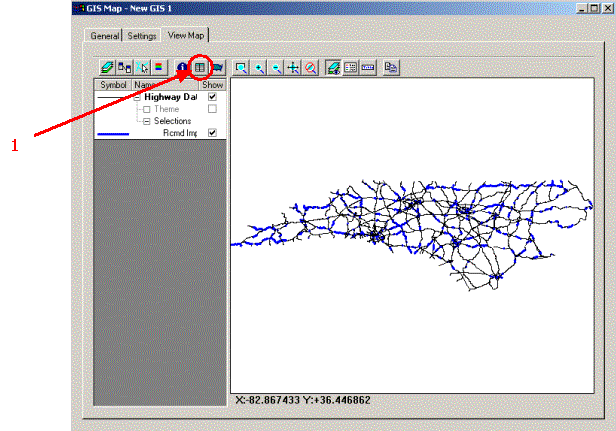Click the black Highway Data line symbol

113,97
